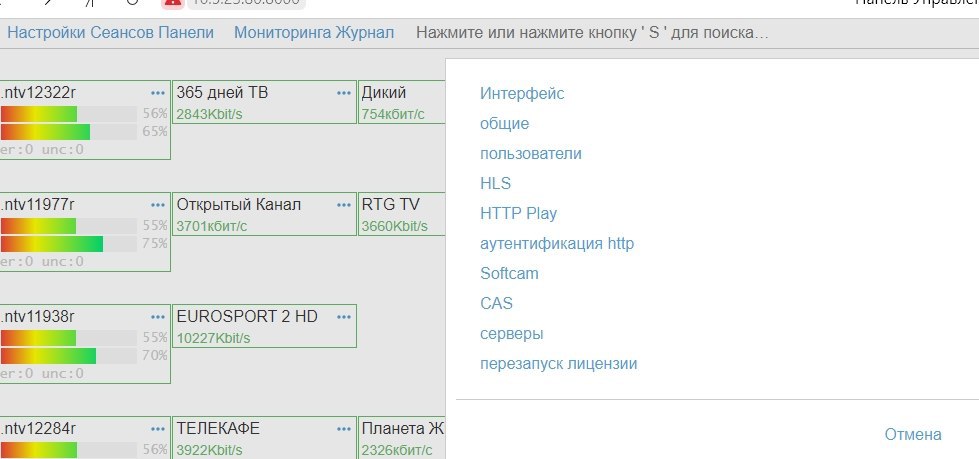Click 2843Kbit/s bitrate of 365 дней ТВ
This screenshot has height=459, width=979.
pyautogui.click(x=209, y=114)
